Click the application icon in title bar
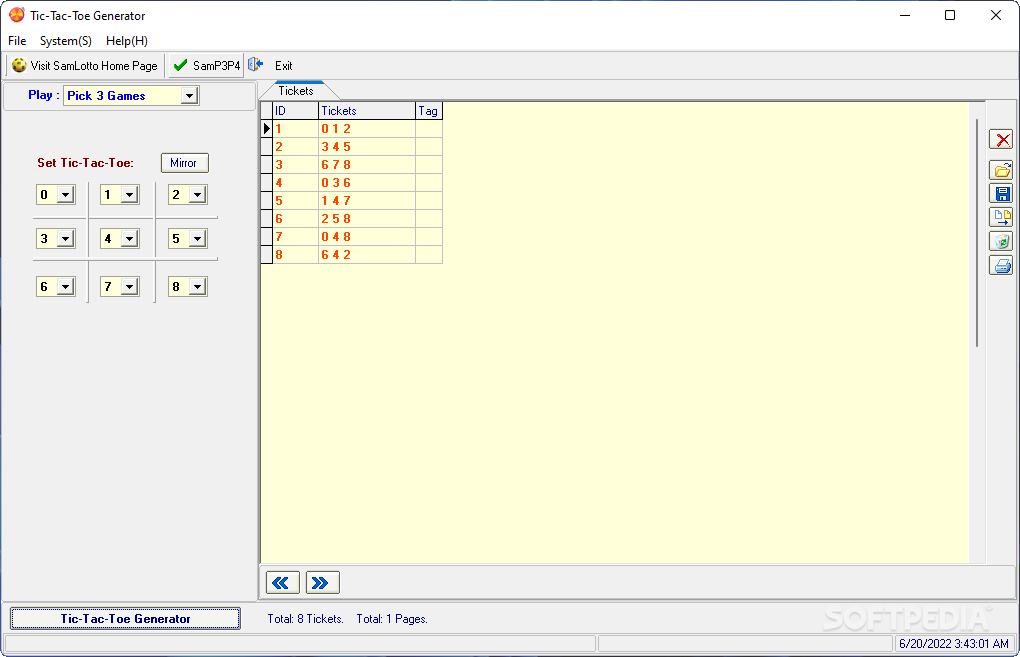Image resolution: width=1020 pixels, height=657 pixels. click(17, 15)
